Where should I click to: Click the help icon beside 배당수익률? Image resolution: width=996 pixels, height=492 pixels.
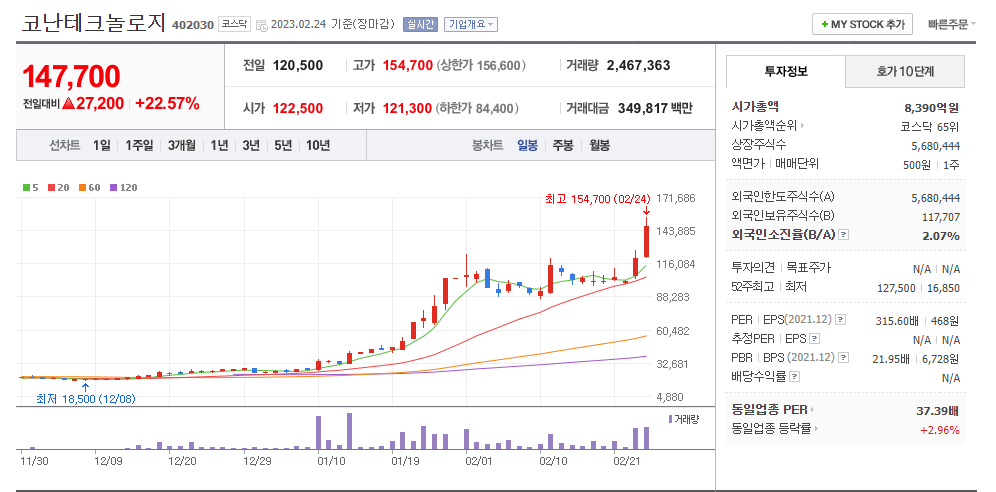tap(795, 377)
